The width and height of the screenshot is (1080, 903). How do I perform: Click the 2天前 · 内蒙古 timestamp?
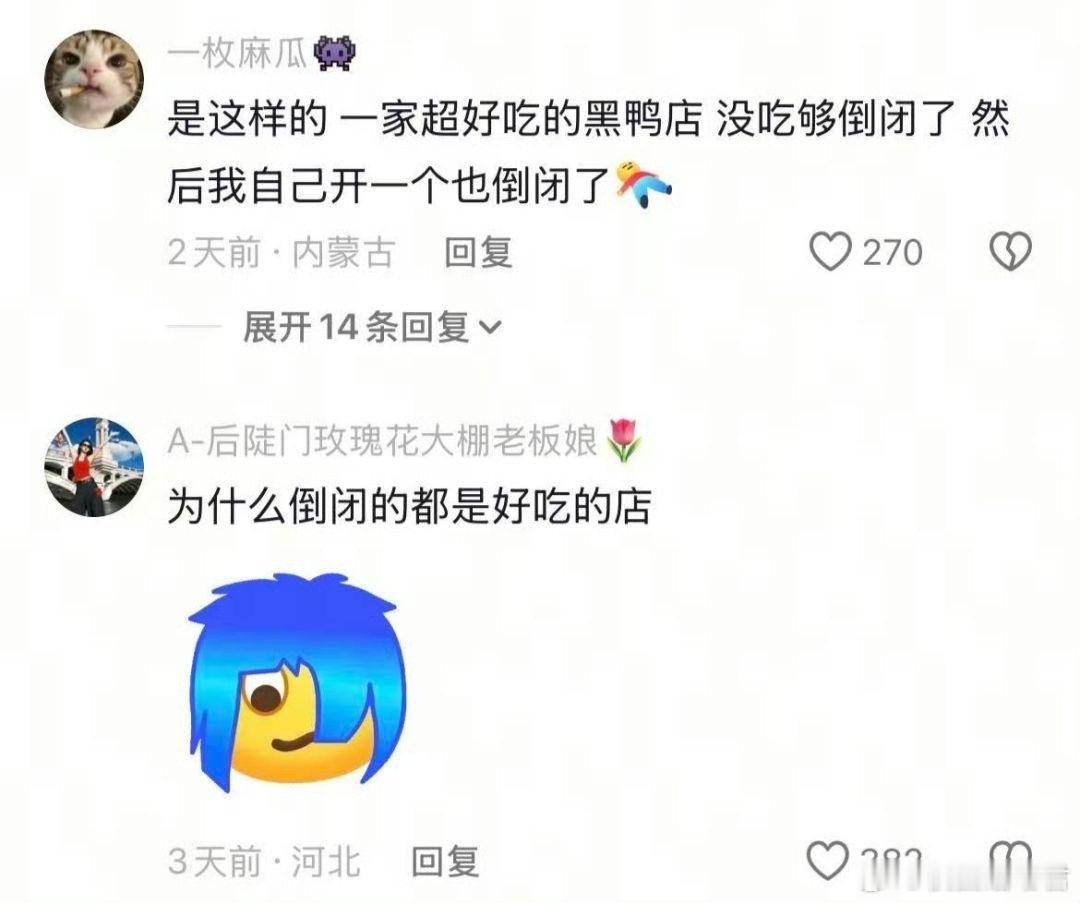coord(282,252)
